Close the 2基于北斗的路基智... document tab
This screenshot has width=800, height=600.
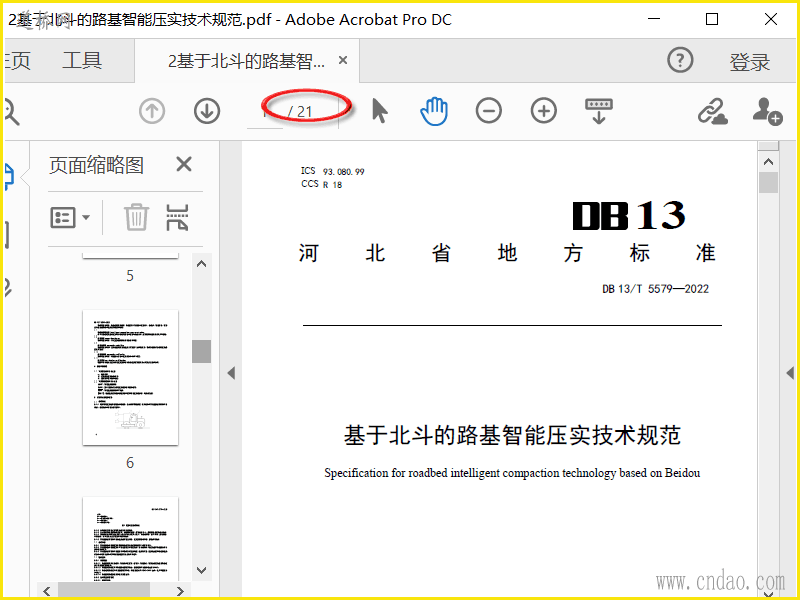coord(343,60)
